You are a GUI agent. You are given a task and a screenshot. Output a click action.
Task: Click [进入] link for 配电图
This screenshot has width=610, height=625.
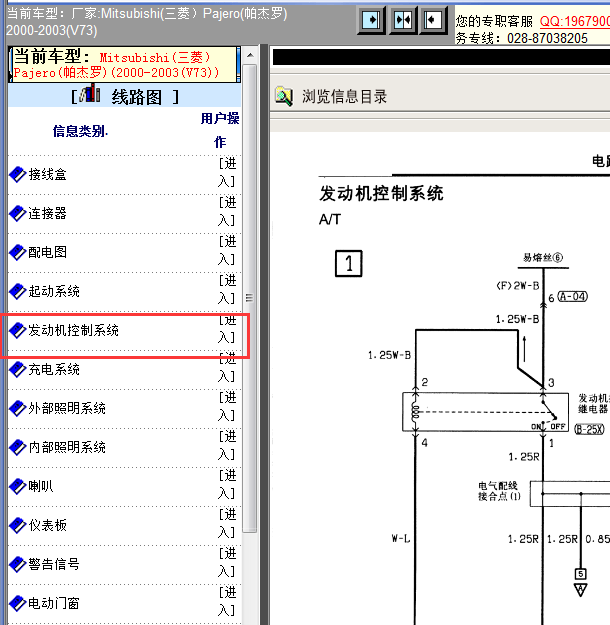(228, 251)
